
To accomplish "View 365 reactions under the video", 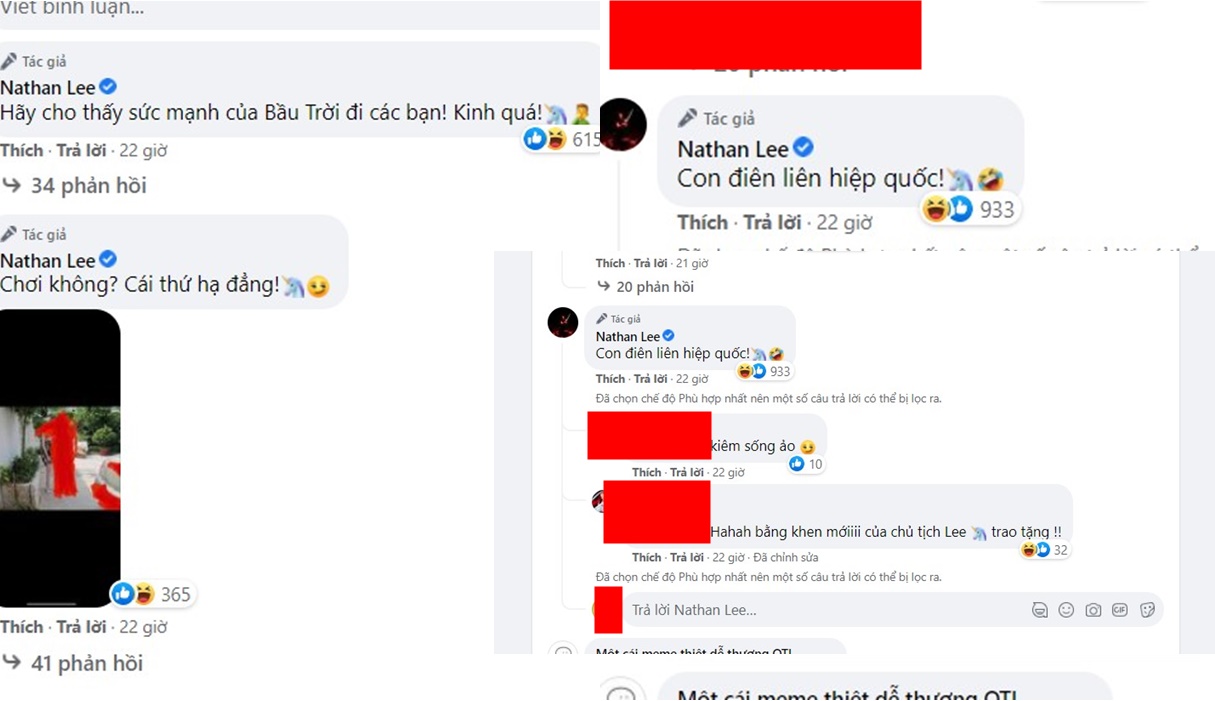I will [x=152, y=594].
